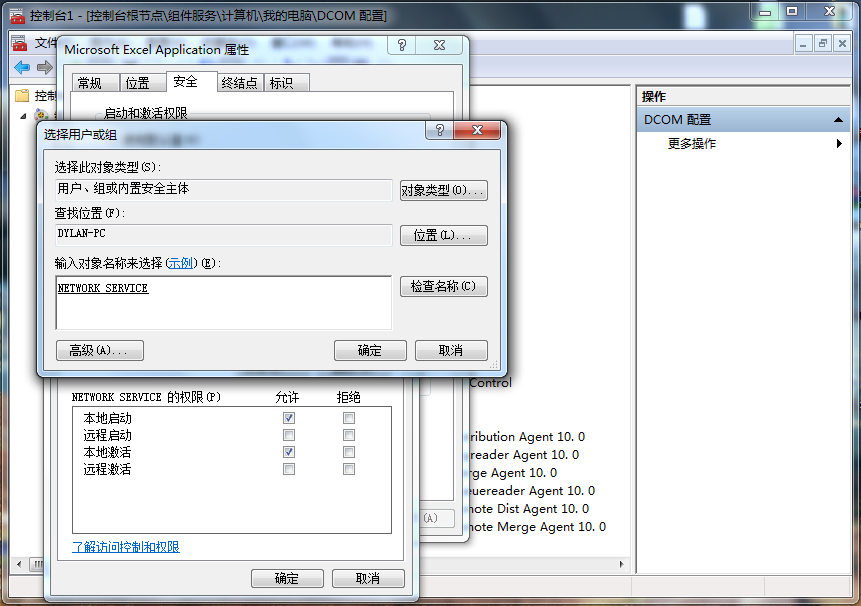The image size is (861, 606).
Task: Click horizontal scrollbar right arrow
Action: [x=622, y=564]
